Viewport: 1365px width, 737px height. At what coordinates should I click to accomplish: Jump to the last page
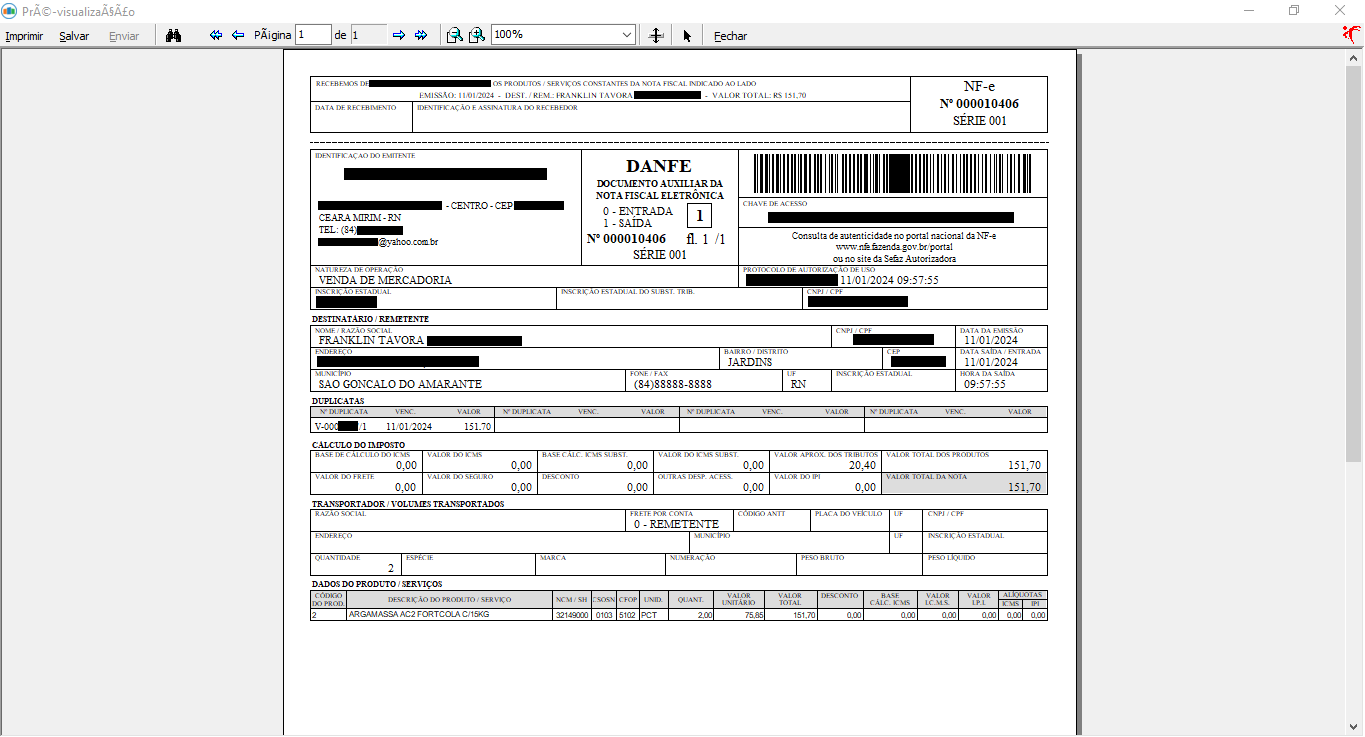421,35
